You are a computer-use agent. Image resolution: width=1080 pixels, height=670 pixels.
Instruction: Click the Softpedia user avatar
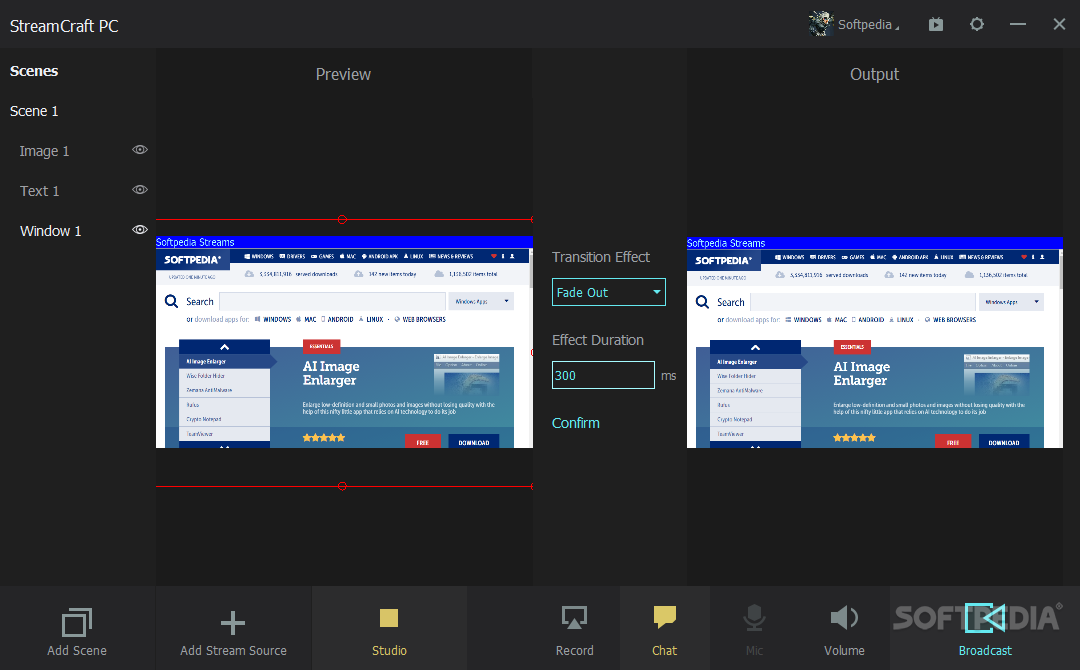[820, 24]
